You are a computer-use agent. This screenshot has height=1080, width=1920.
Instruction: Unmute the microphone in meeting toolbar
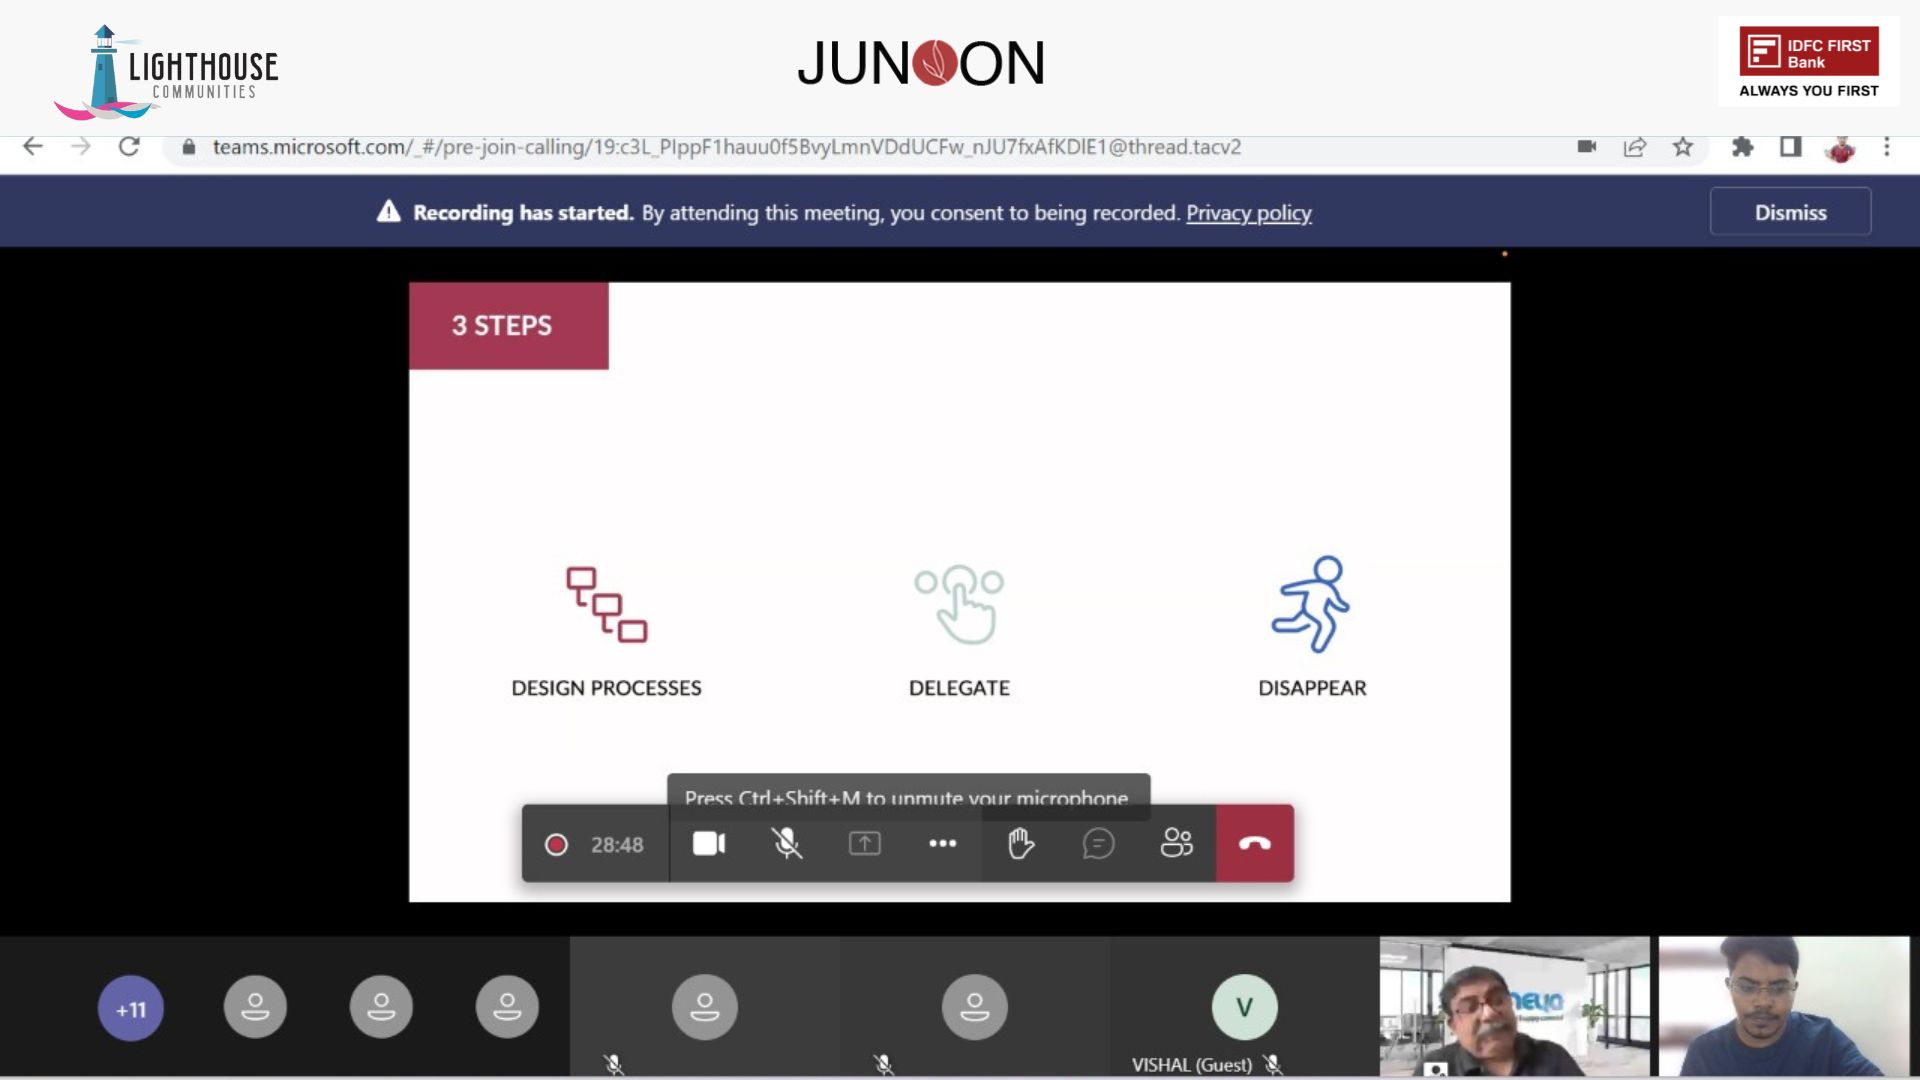click(x=786, y=844)
